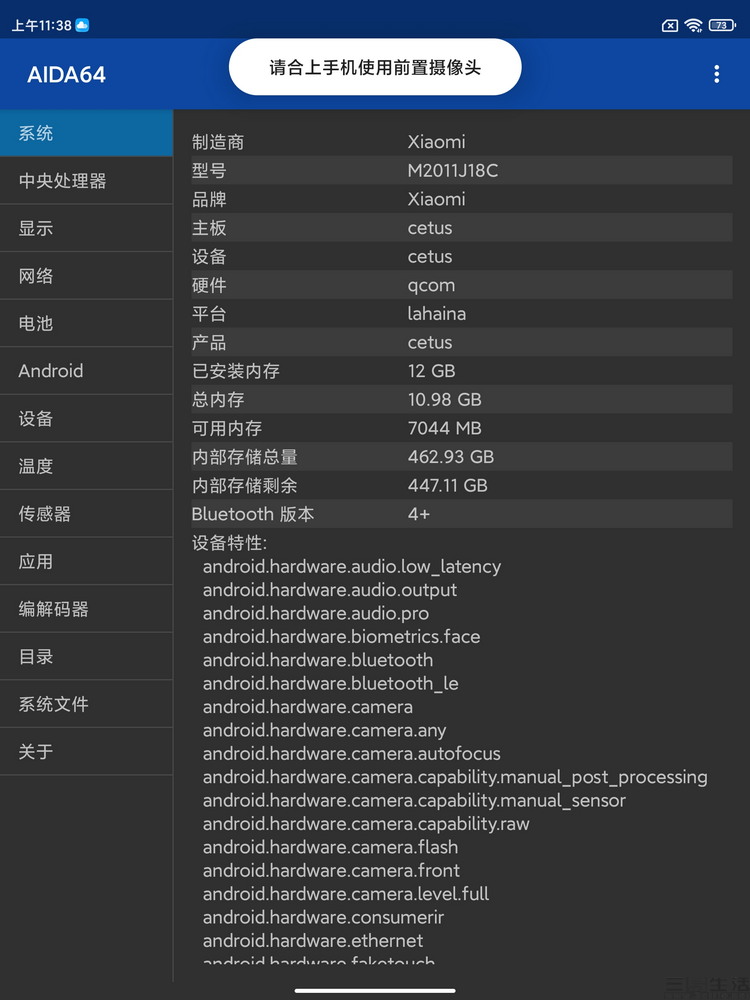The image size is (750, 1000).
Task: Select the 可用内存 value 7044 MB
Action: (445, 428)
